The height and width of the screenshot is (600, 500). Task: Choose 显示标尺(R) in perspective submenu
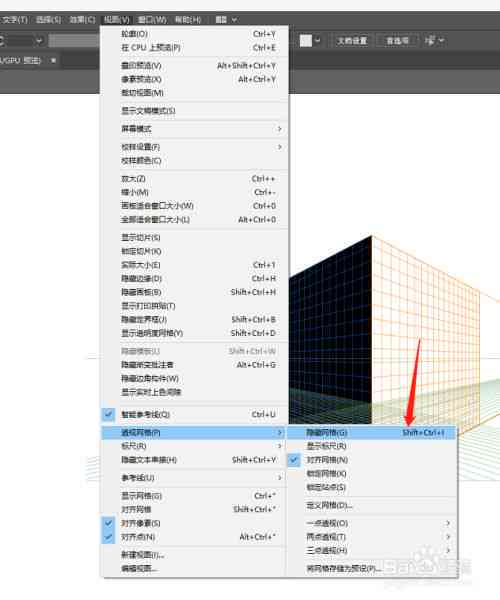pos(372,446)
